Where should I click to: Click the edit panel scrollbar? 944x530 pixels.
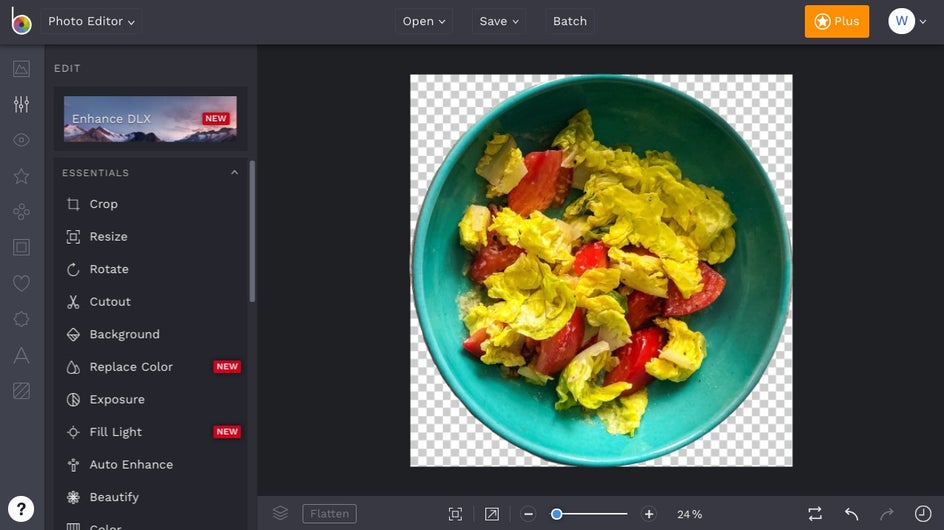point(252,231)
